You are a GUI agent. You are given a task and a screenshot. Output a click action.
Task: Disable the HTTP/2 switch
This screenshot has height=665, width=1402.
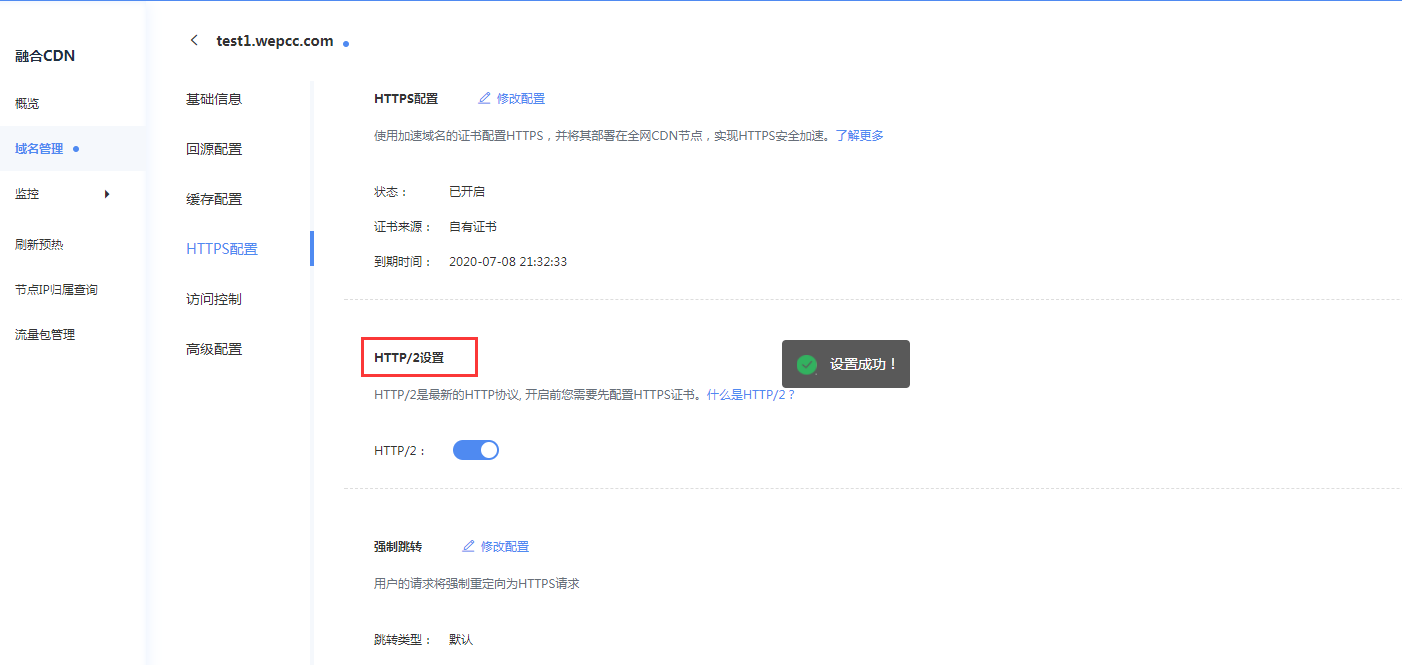click(x=476, y=450)
